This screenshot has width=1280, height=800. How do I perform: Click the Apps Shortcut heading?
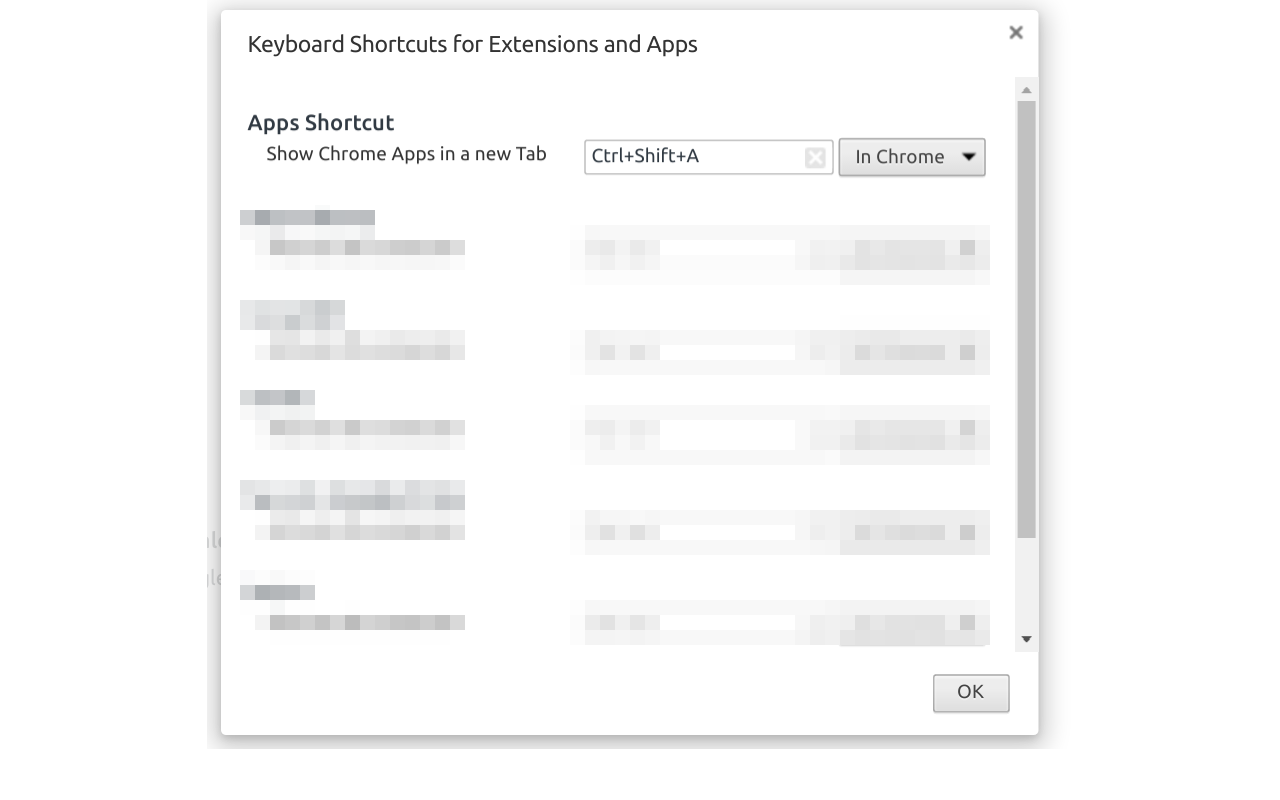321,123
